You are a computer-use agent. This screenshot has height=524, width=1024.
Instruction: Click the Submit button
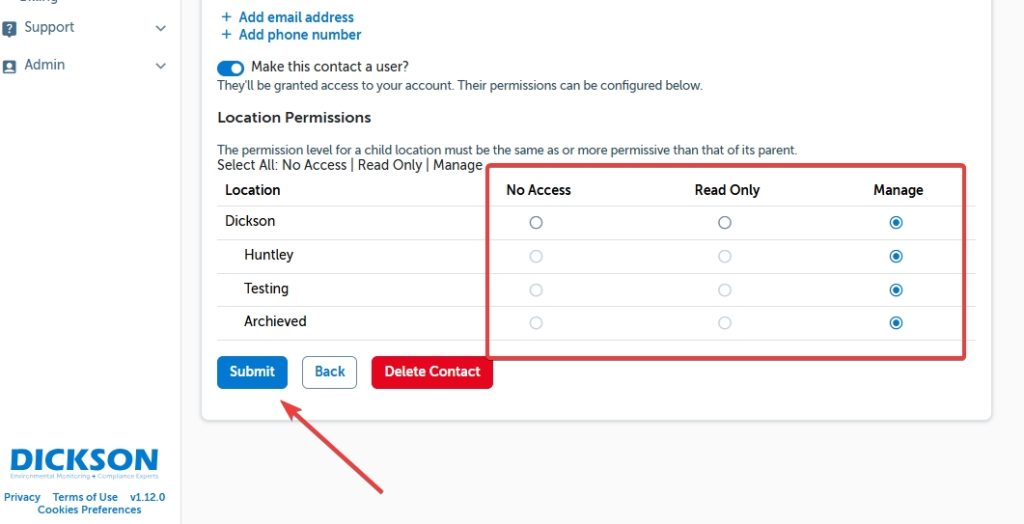pos(252,372)
